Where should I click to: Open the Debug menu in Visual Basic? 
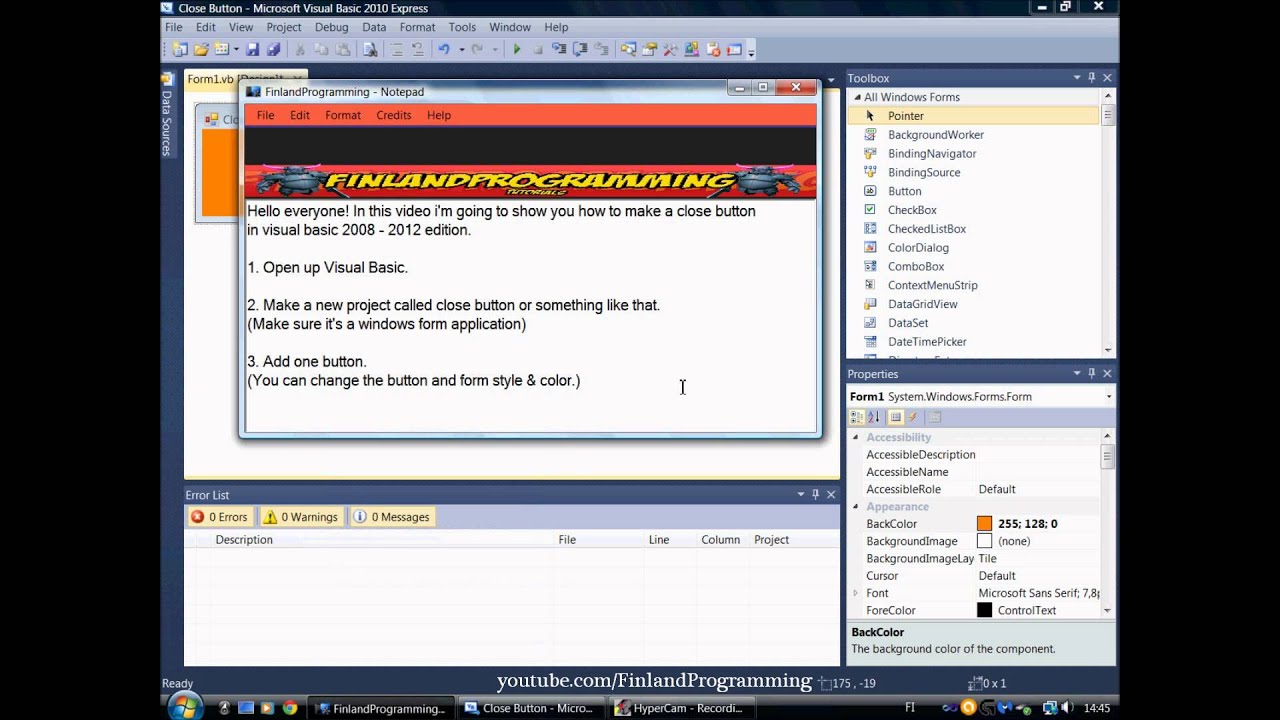pos(331,27)
